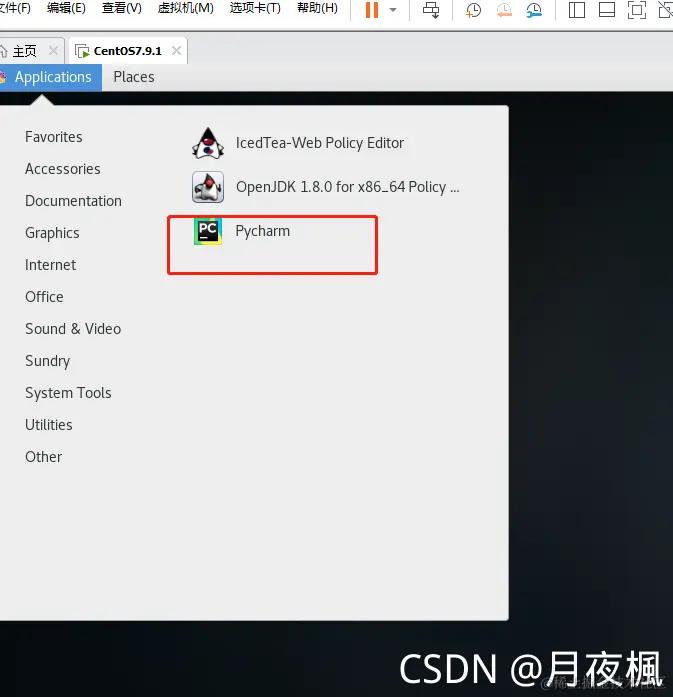Select the Favorites category
Screen dimensions: 673x697
54,137
